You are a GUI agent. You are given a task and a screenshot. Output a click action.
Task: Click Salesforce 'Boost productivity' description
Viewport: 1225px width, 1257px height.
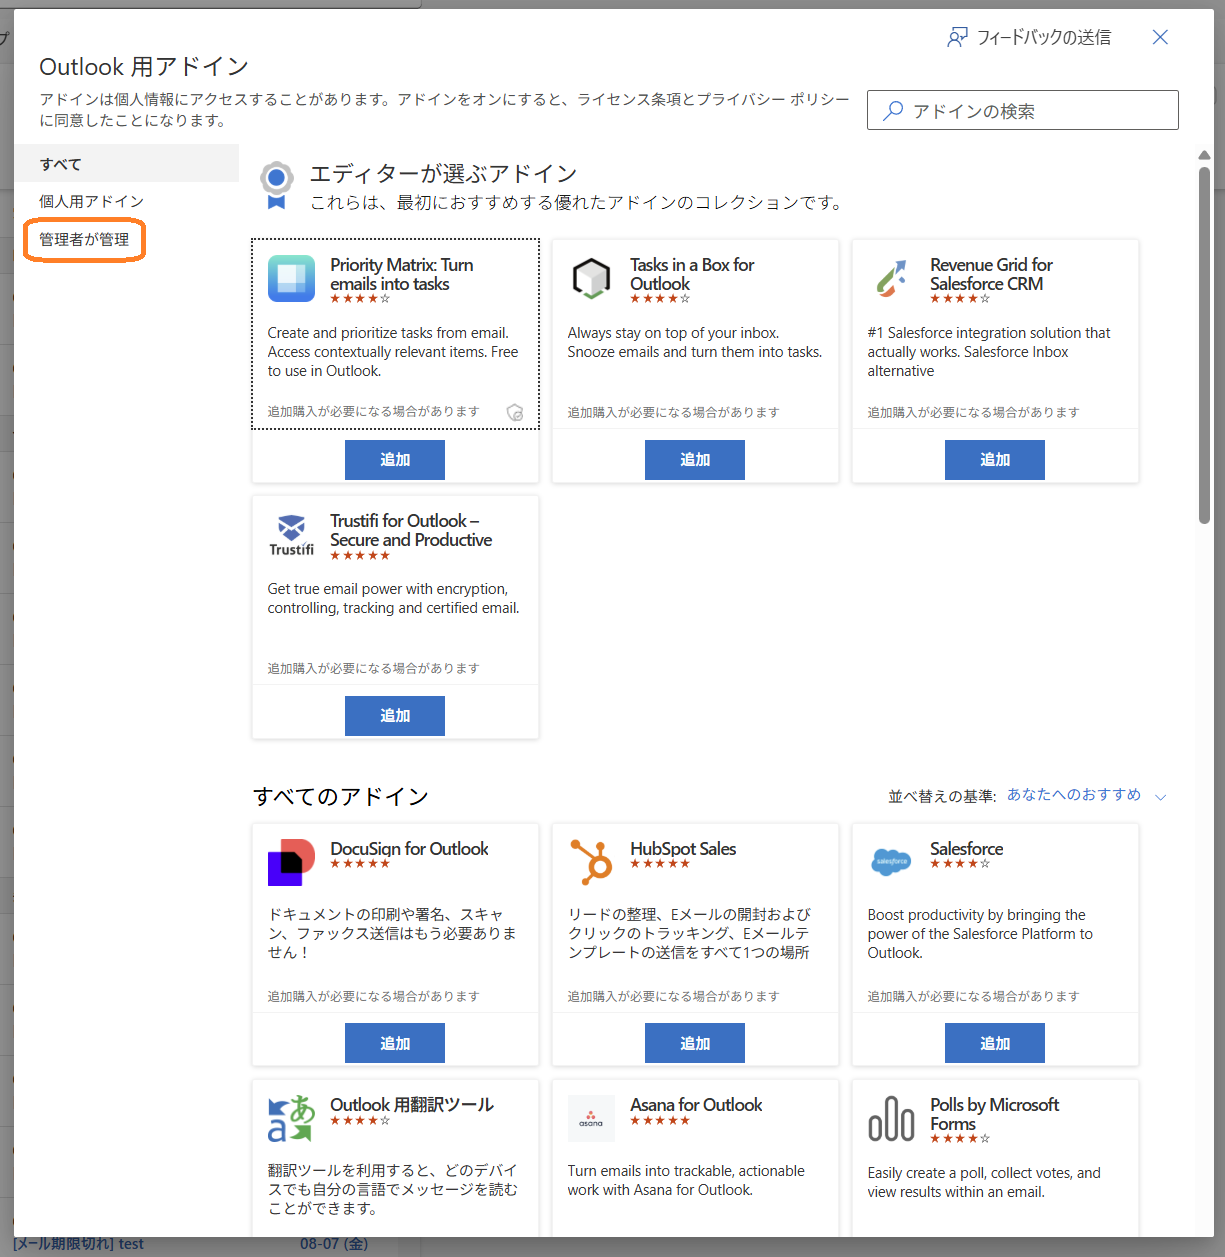[980, 934]
